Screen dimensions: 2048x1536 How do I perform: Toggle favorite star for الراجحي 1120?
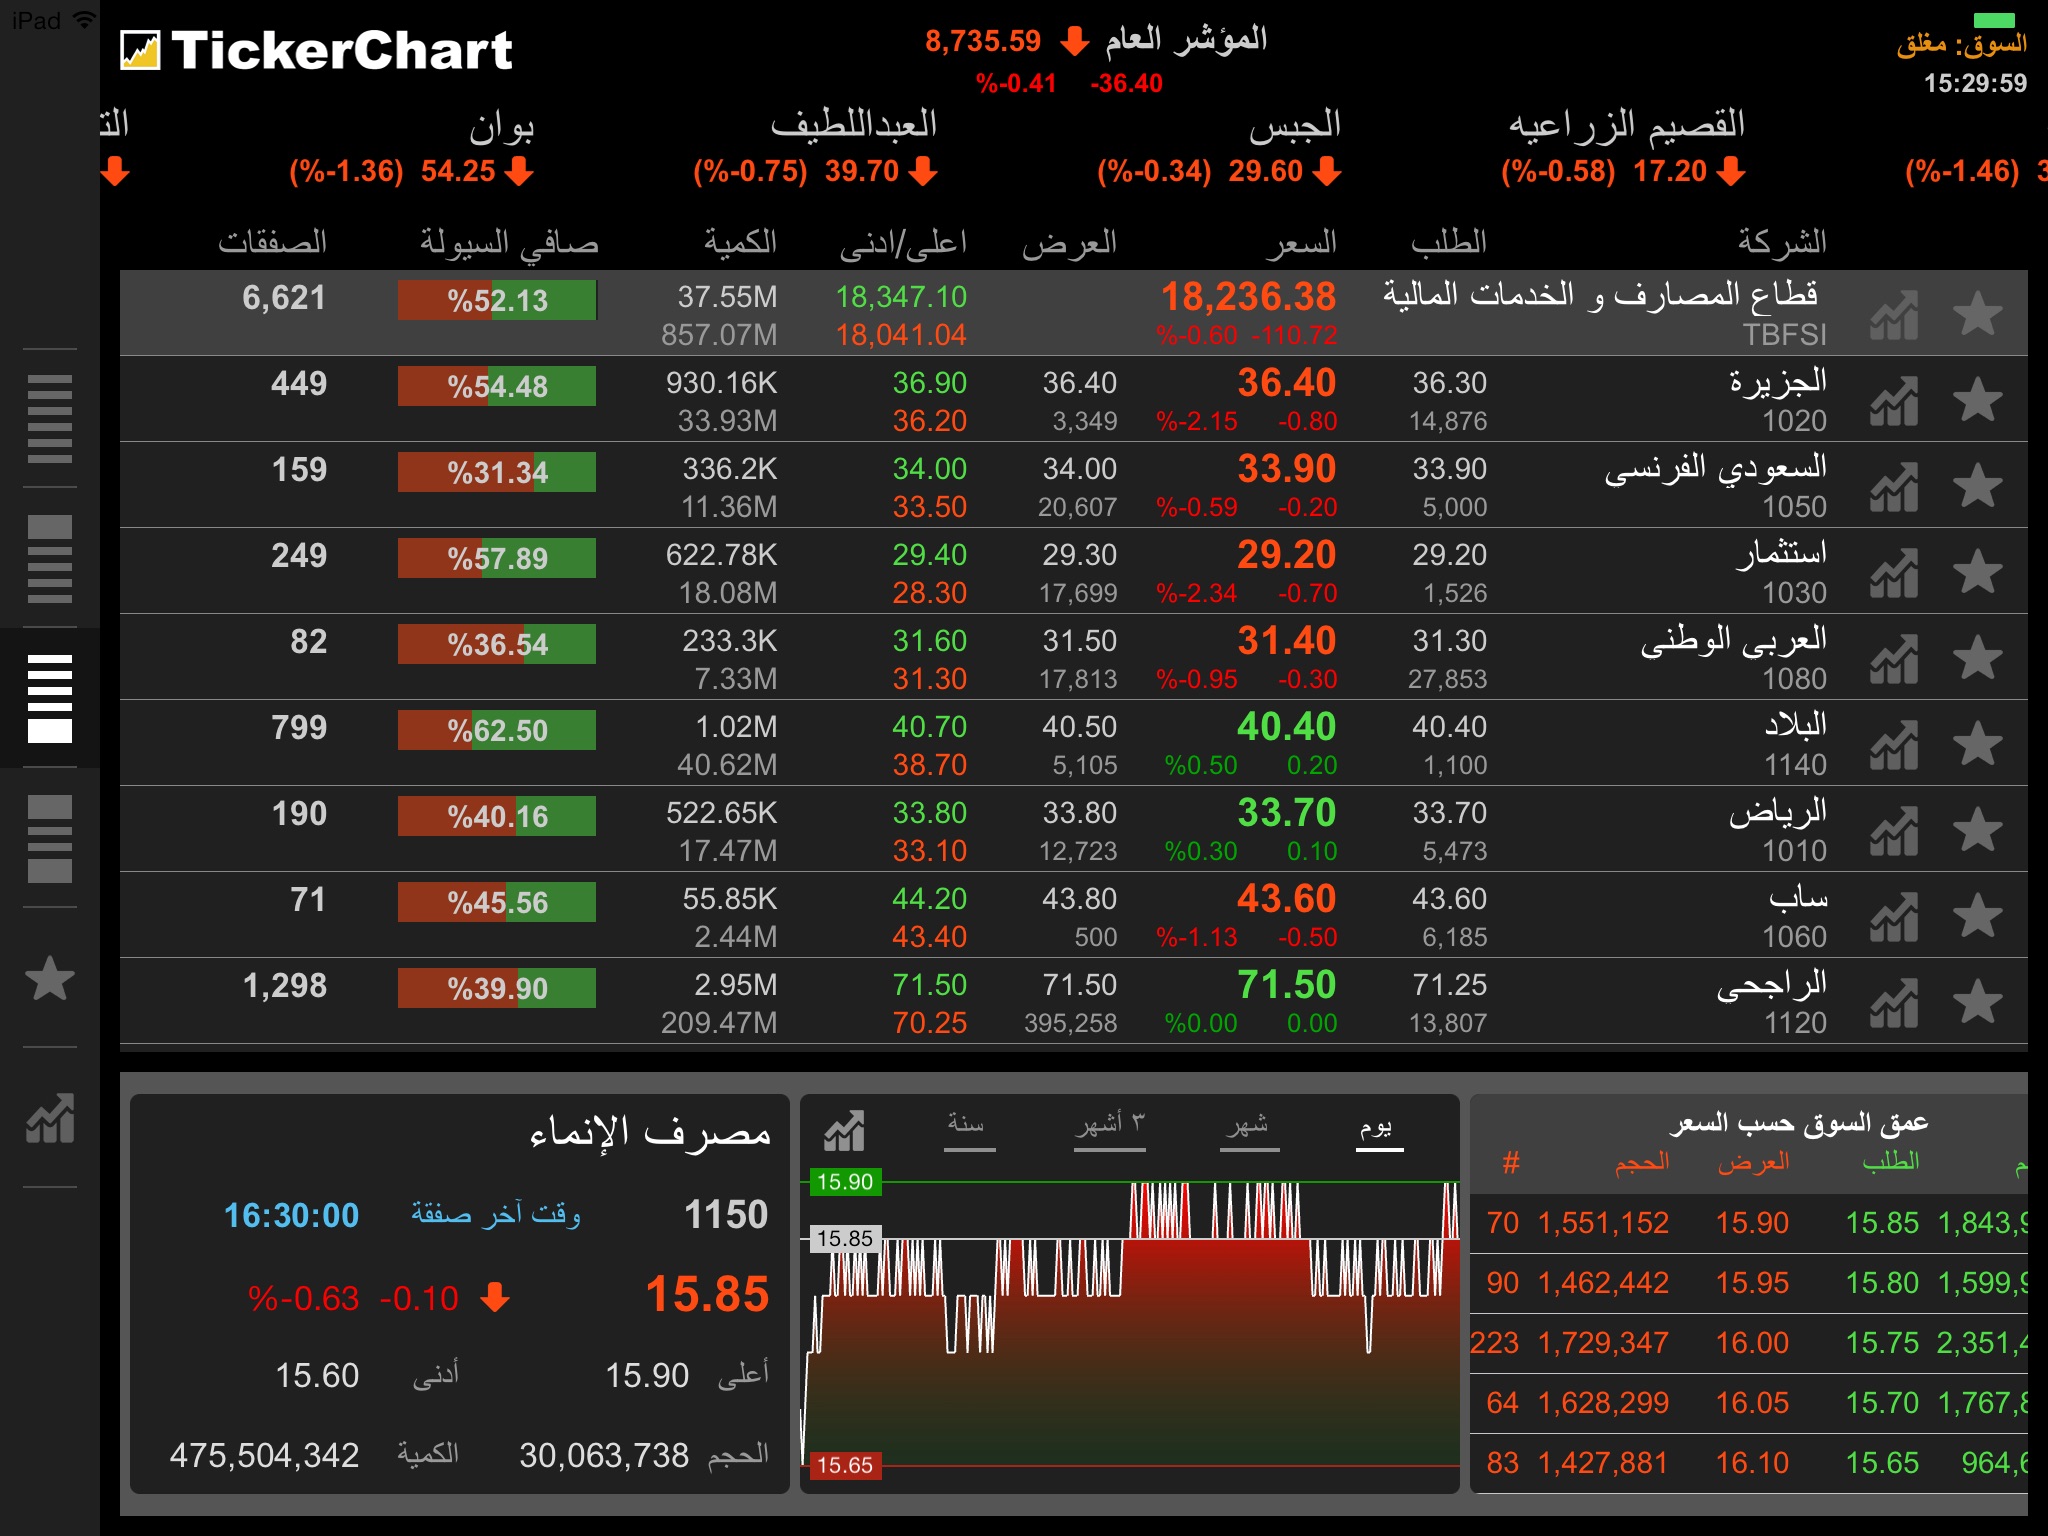point(1977,1003)
